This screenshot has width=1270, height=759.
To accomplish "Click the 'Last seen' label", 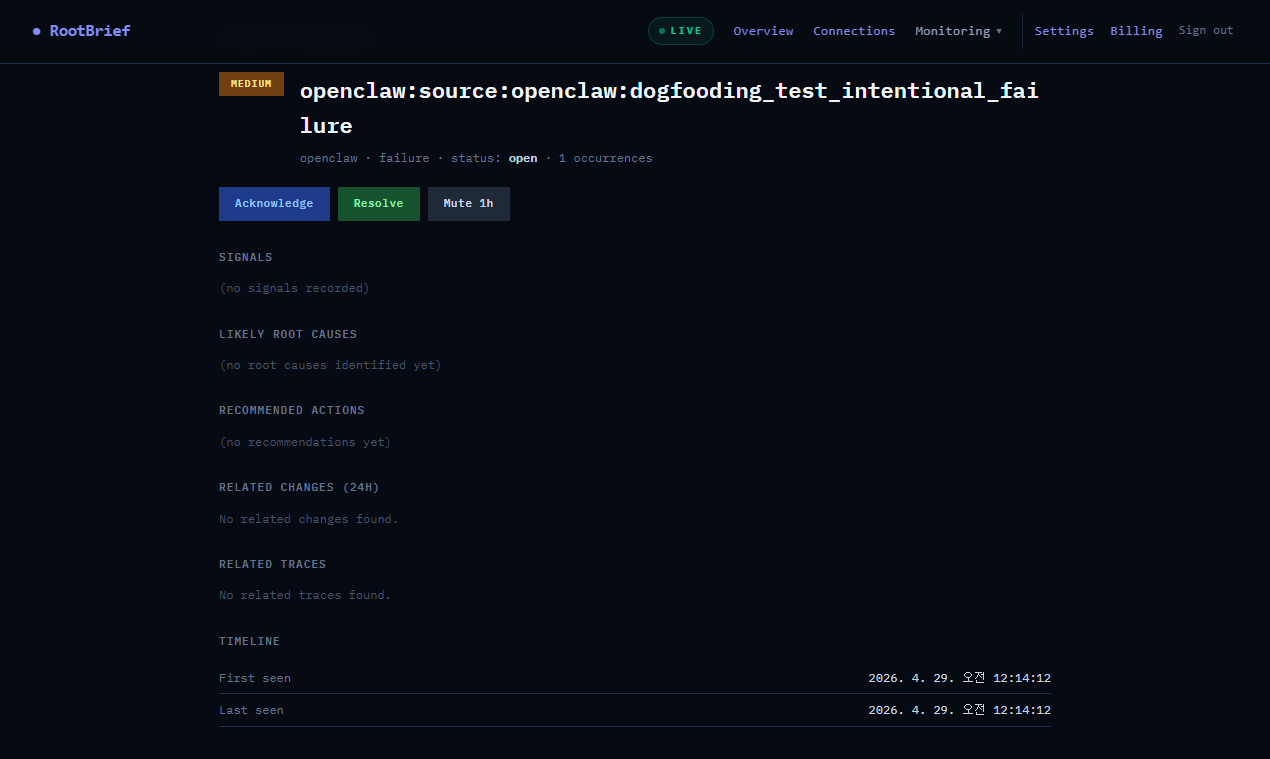I will click(251, 710).
